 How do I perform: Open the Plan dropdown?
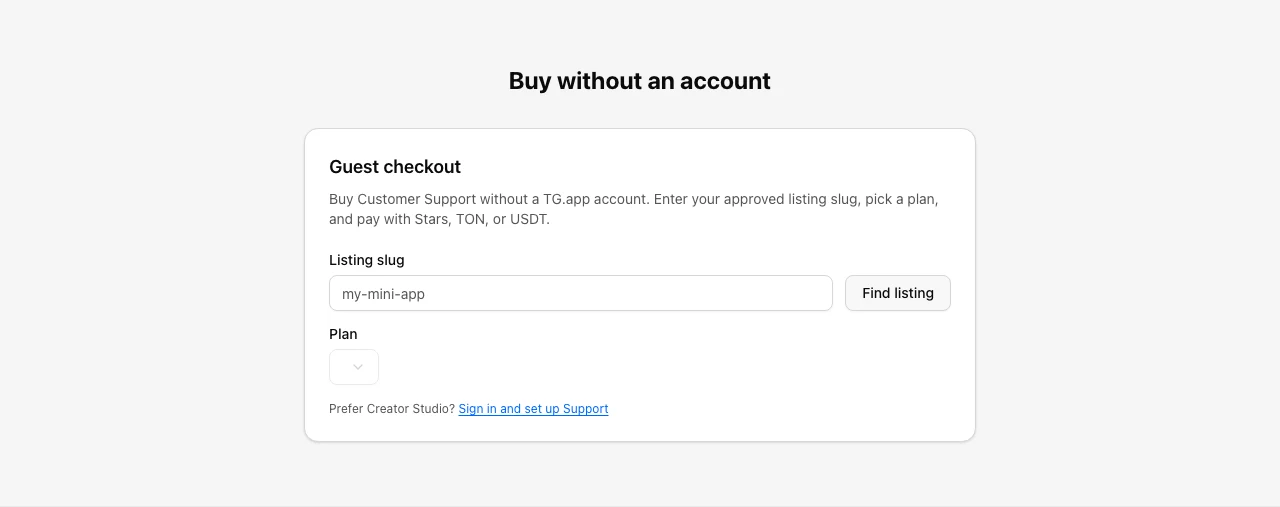[354, 367]
